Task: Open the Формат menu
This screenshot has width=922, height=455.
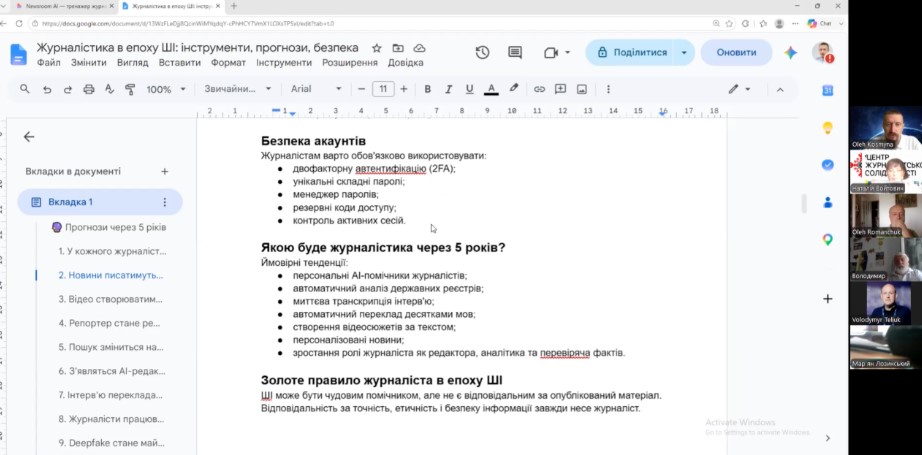Action: [x=228, y=62]
